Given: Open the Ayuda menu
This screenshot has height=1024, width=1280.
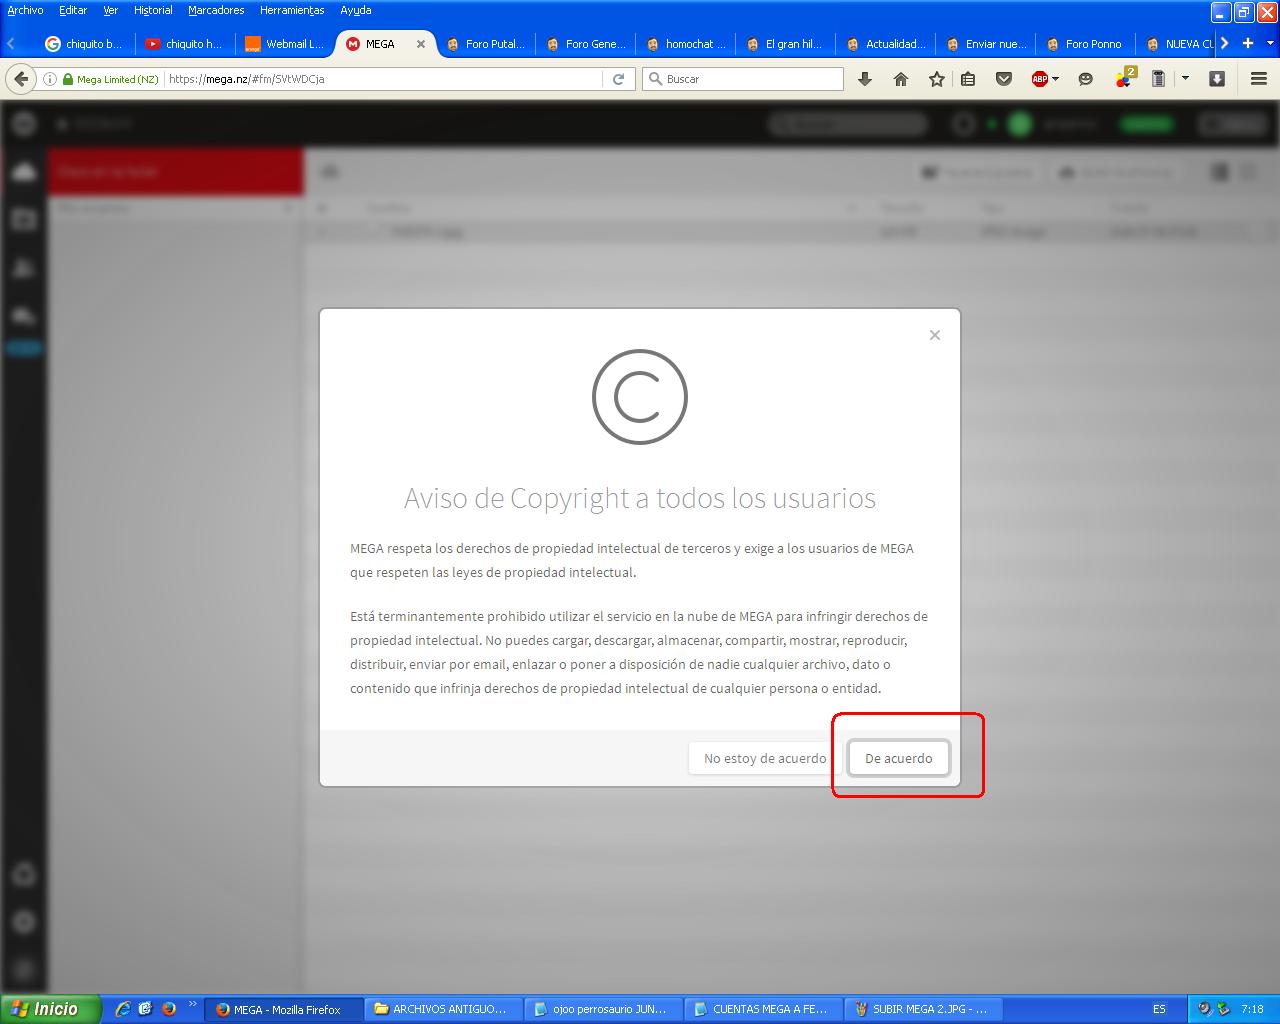Looking at the screenshot, I should [355, 10].
